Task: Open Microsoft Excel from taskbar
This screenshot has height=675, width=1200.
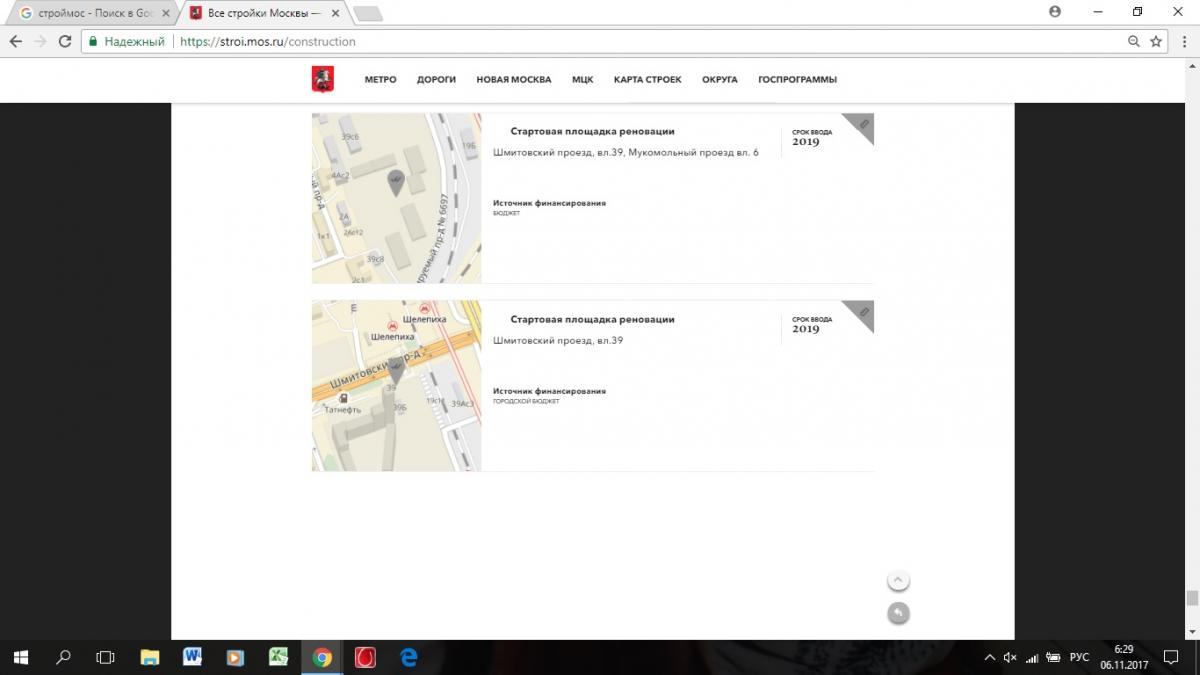Action: tap(278, 657)
